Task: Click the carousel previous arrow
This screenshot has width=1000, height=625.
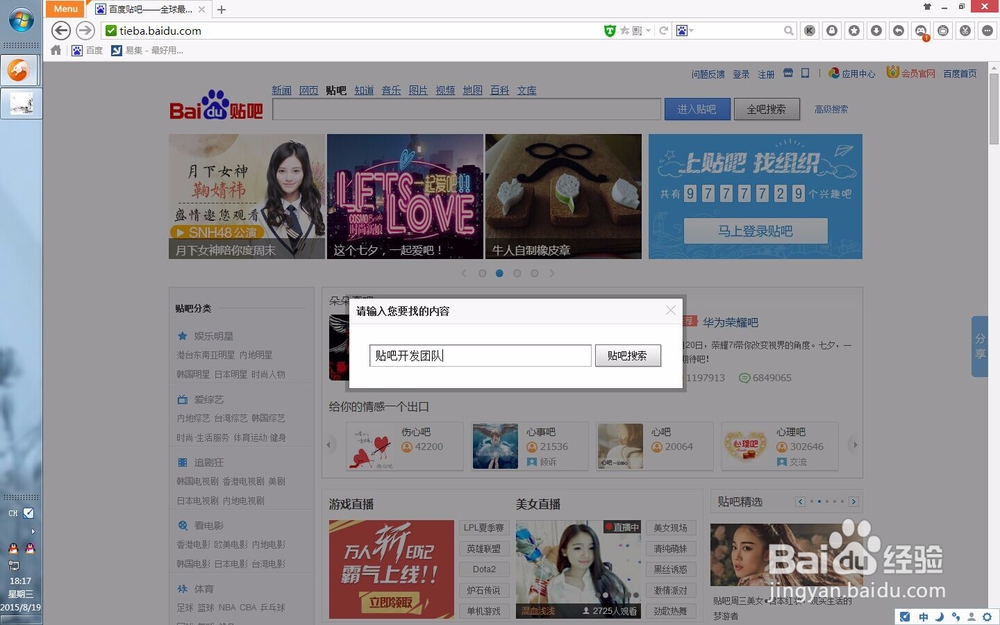Action: (464, 273)
